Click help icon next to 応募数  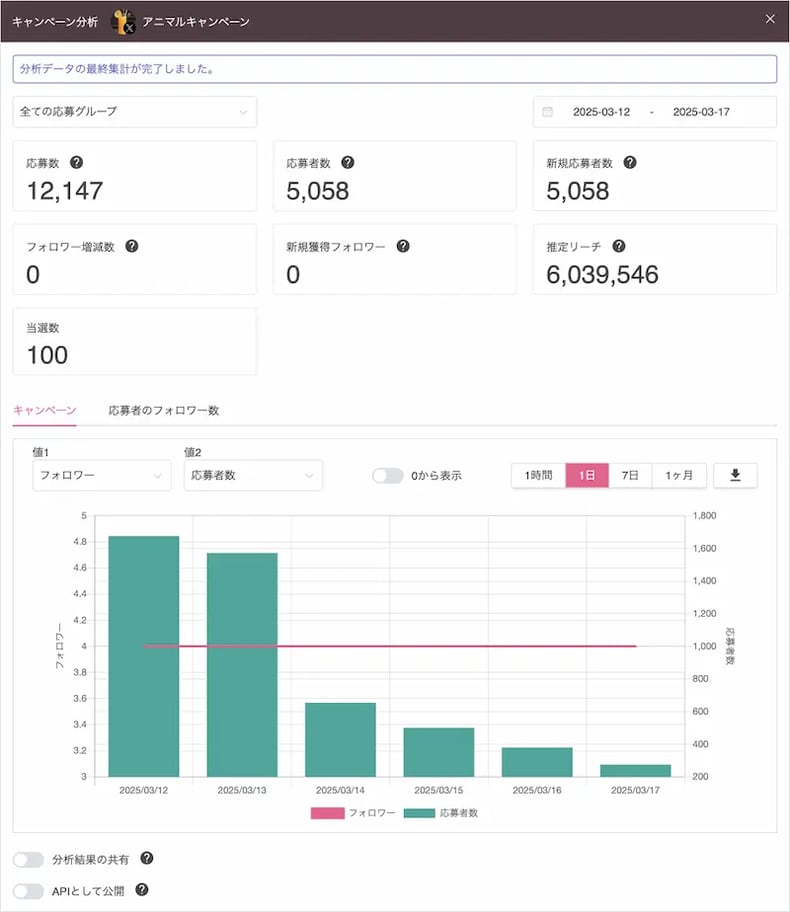pos(77,163)
